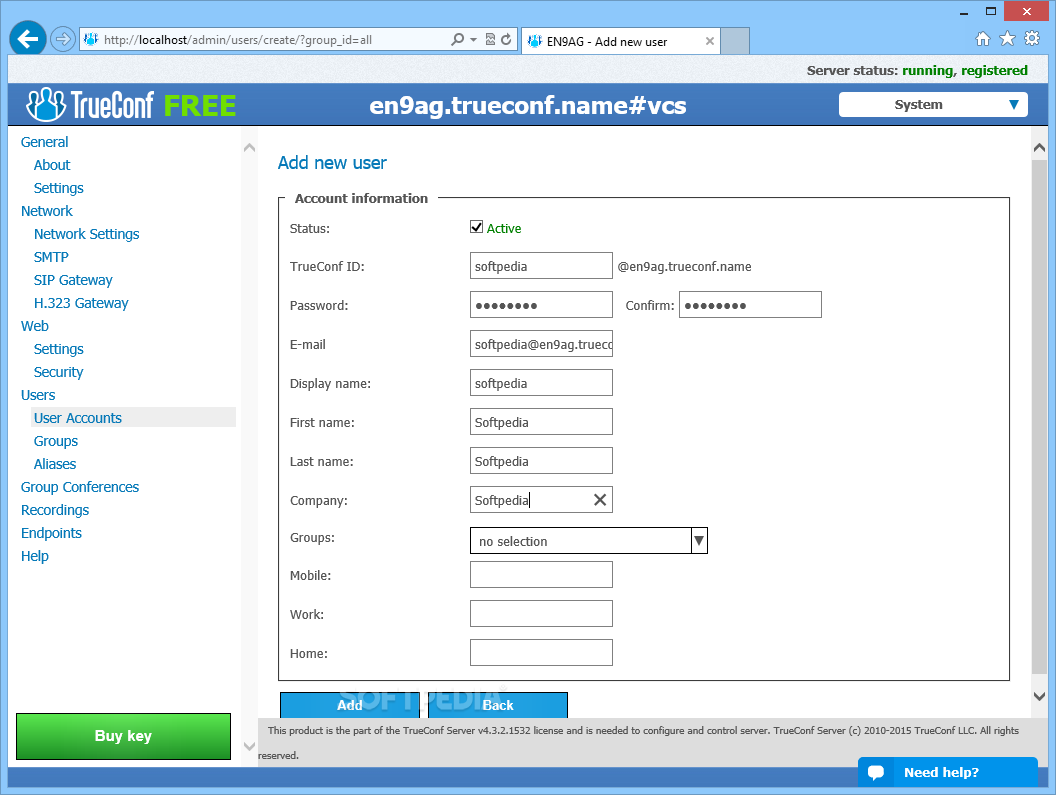Close the EN9AG tab with its X

pos(709,41)
